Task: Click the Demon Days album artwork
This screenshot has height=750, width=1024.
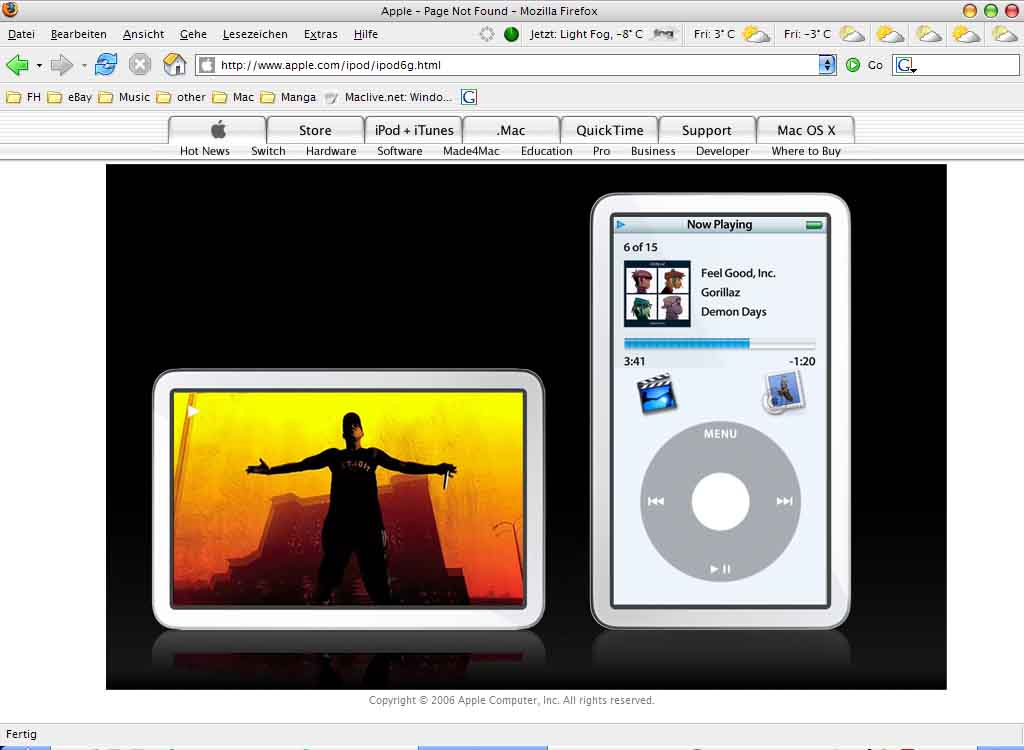Action: 657,293
